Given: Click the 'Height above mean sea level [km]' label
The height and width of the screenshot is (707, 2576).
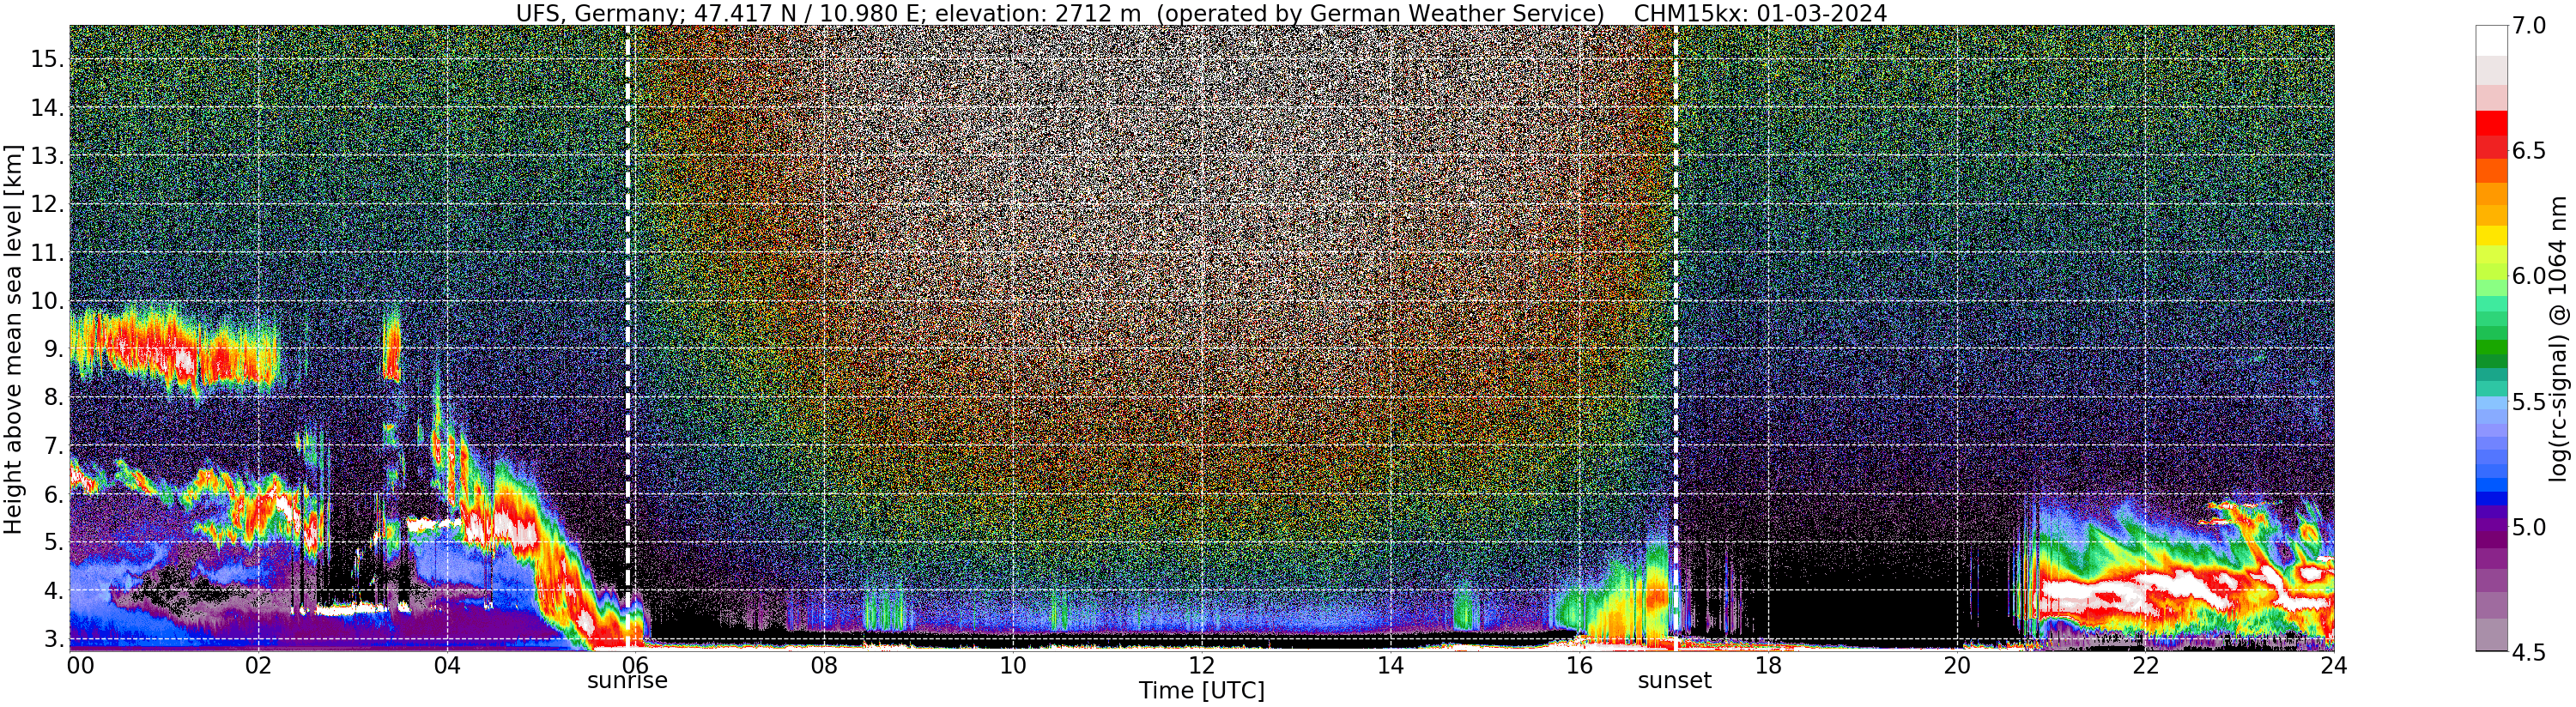Looking at the screenshot, I should (13, 340).
